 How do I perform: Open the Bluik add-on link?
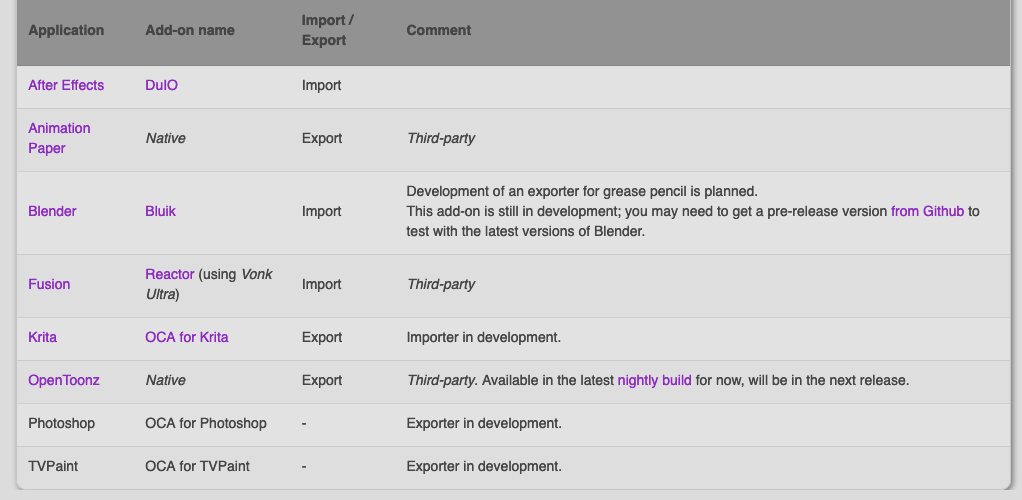point(160,211)
